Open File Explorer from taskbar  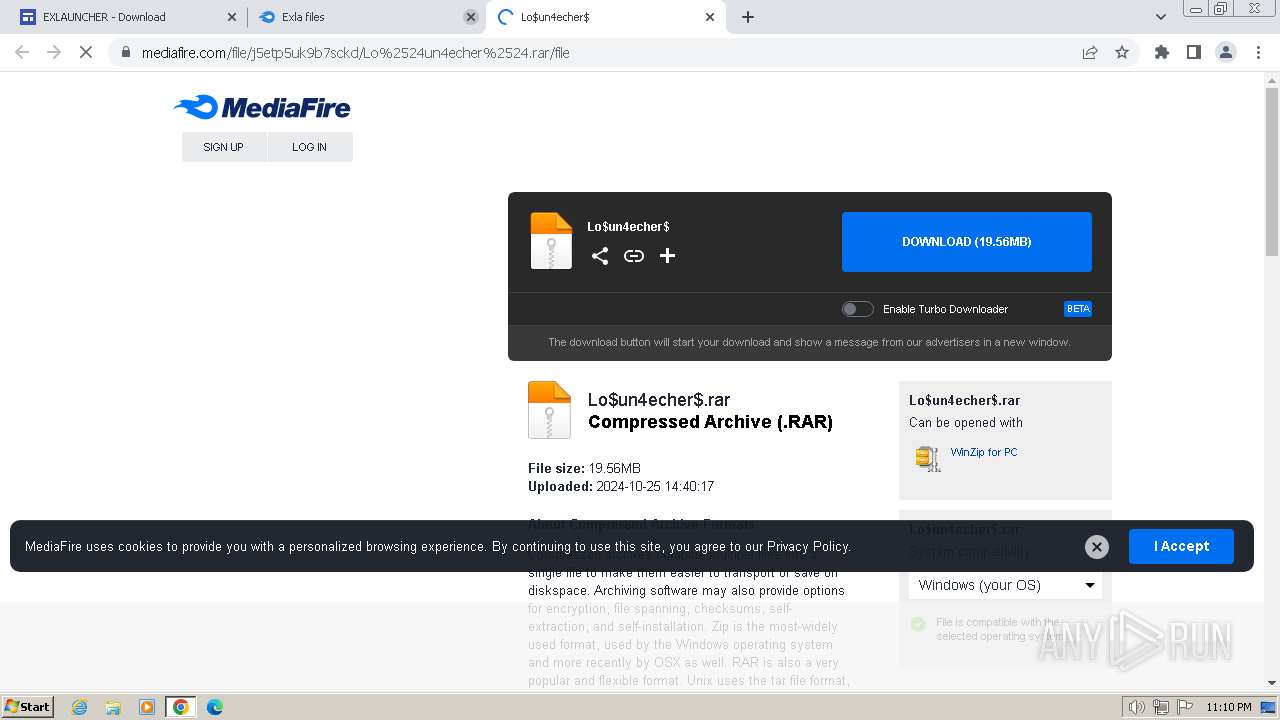click(x=113, y=707)
